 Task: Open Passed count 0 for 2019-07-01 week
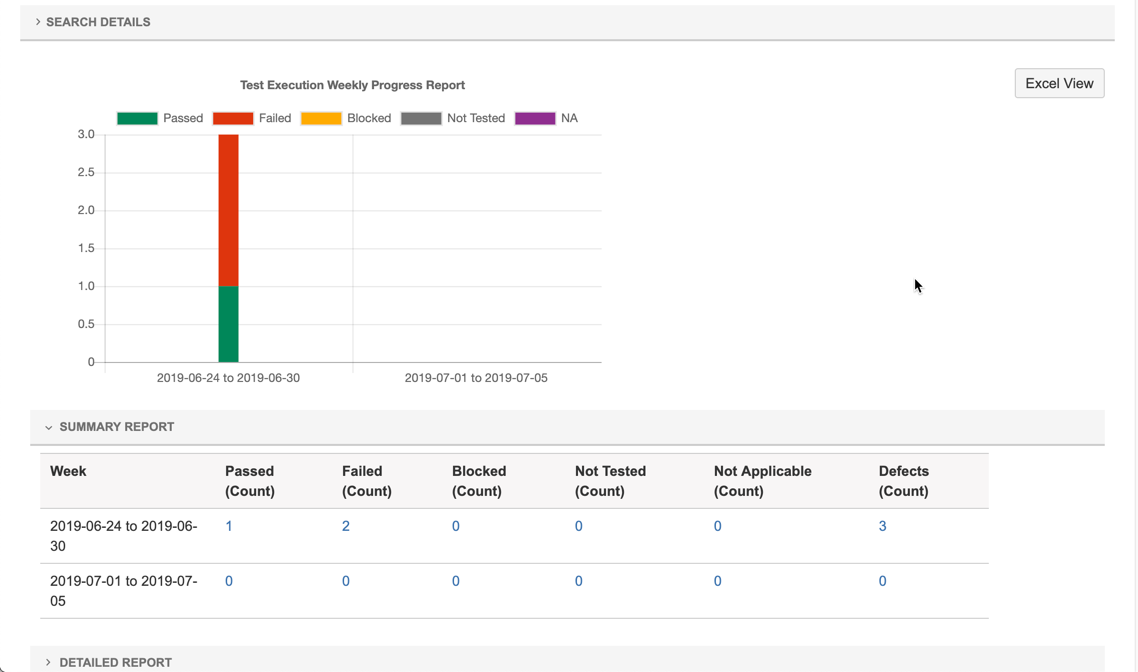click(x=229, y=581)
